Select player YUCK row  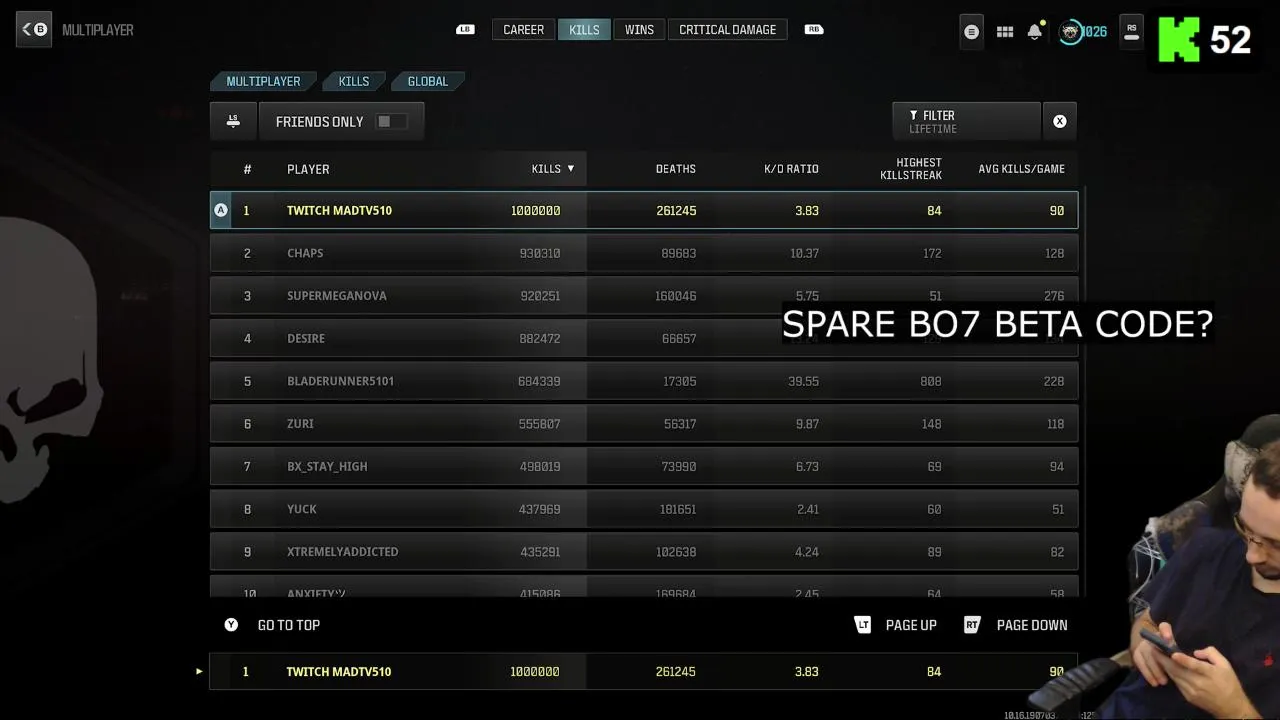pyautogui.click(x=644, y=509)
